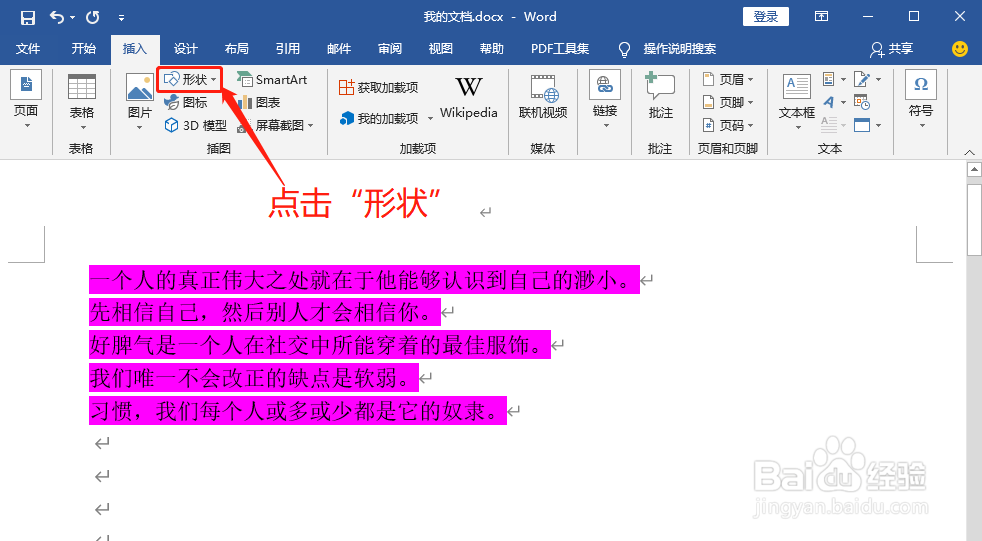Open ribbon display options icon
This screenshot has width=982, height=541.
[821, 17]
